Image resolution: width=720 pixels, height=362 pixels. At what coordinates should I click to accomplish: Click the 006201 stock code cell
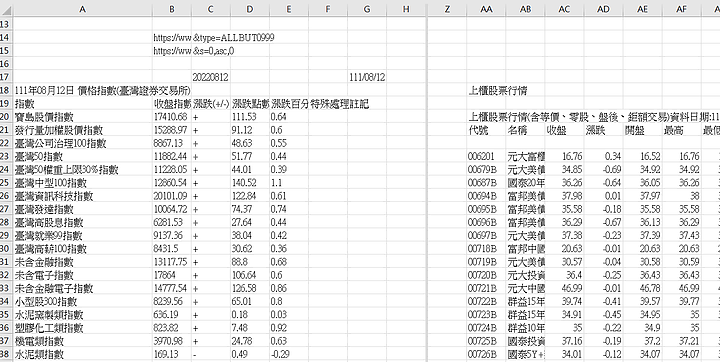click(486, 157)
